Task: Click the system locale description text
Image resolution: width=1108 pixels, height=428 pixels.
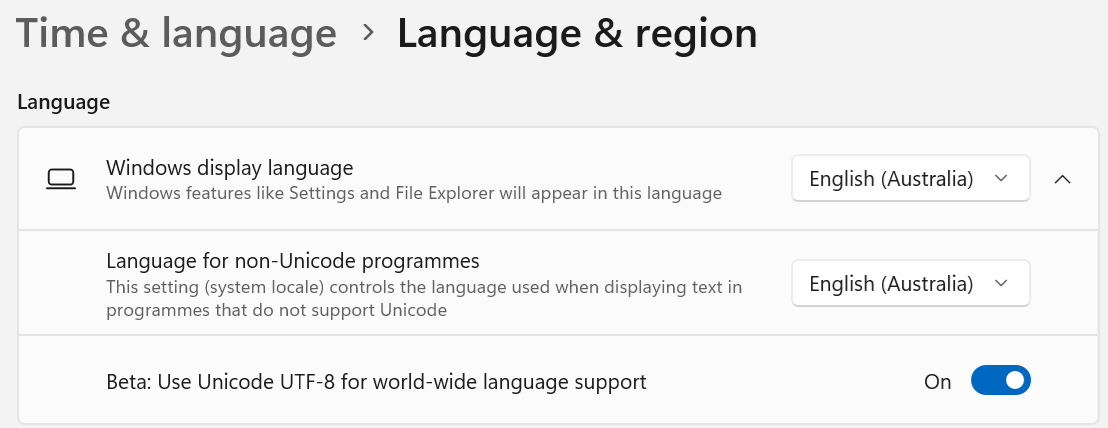Action: 424,299
